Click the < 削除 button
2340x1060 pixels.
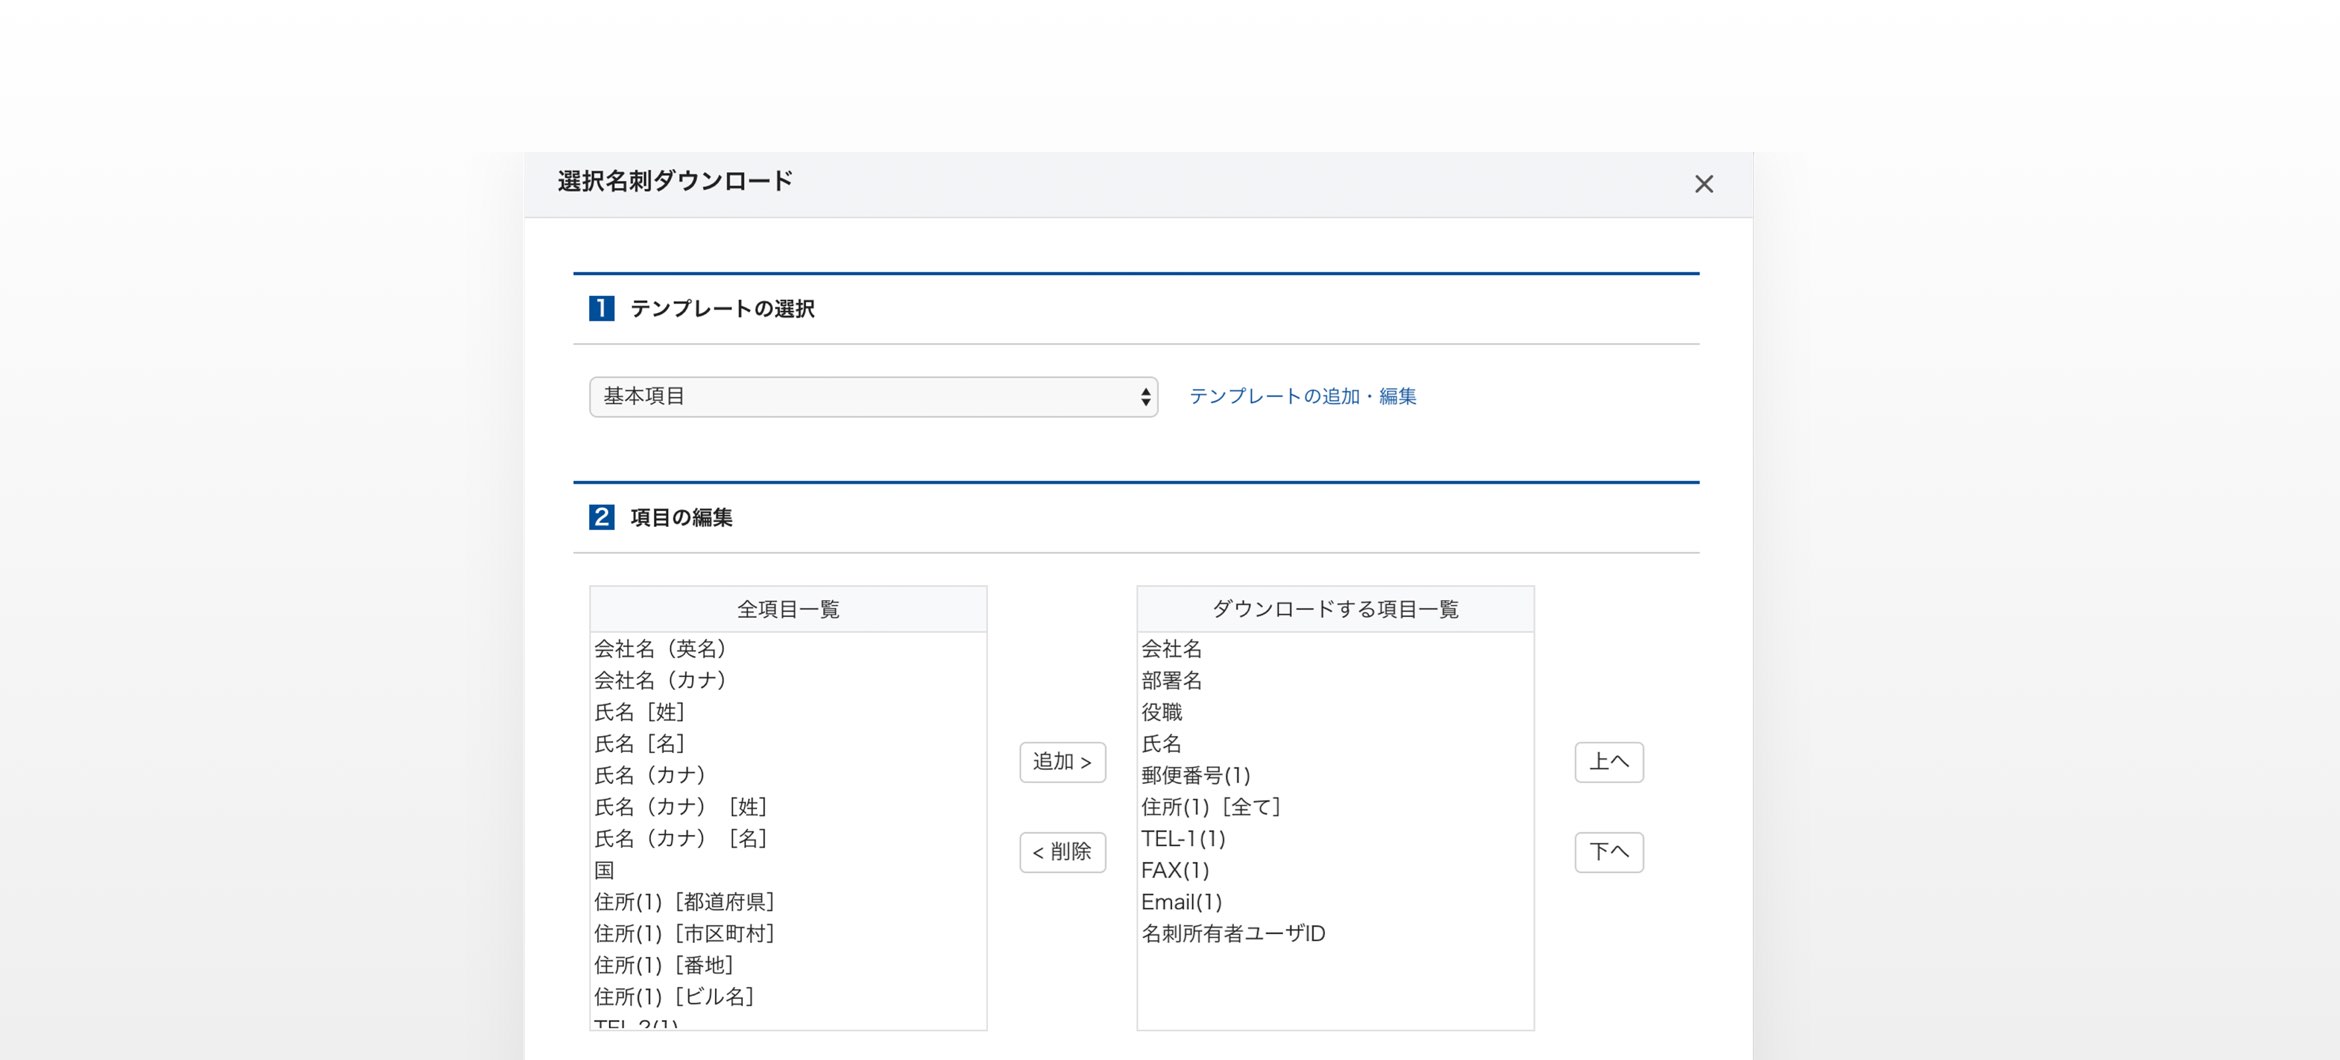(1062, 852)
